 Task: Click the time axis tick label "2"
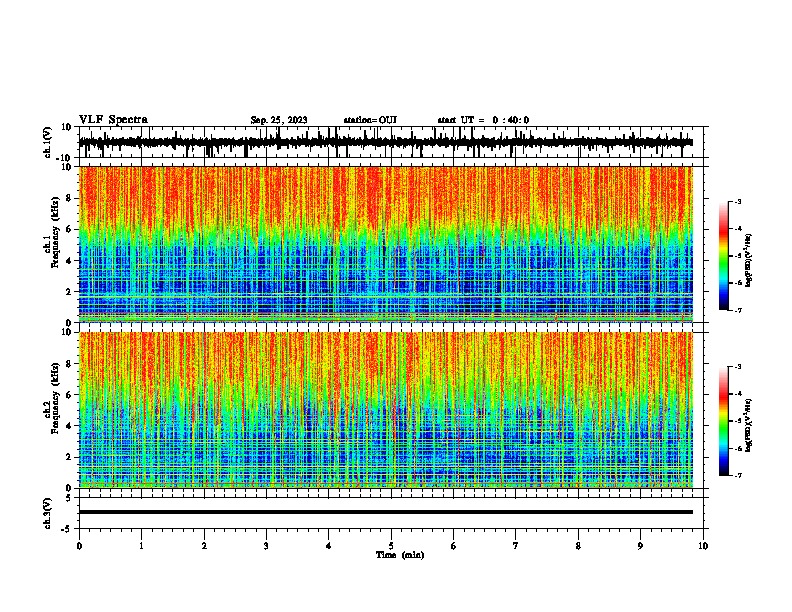tap(204, 546)
